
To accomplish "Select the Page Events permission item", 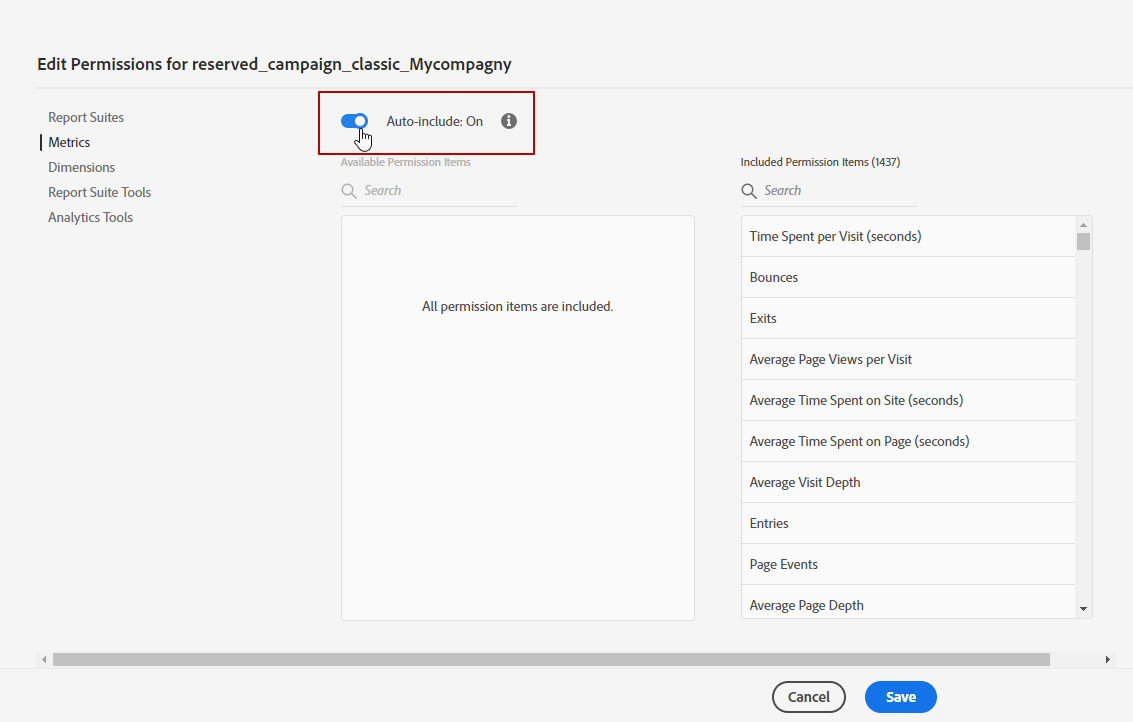I will pyautogui.click(x=908, y=564).
